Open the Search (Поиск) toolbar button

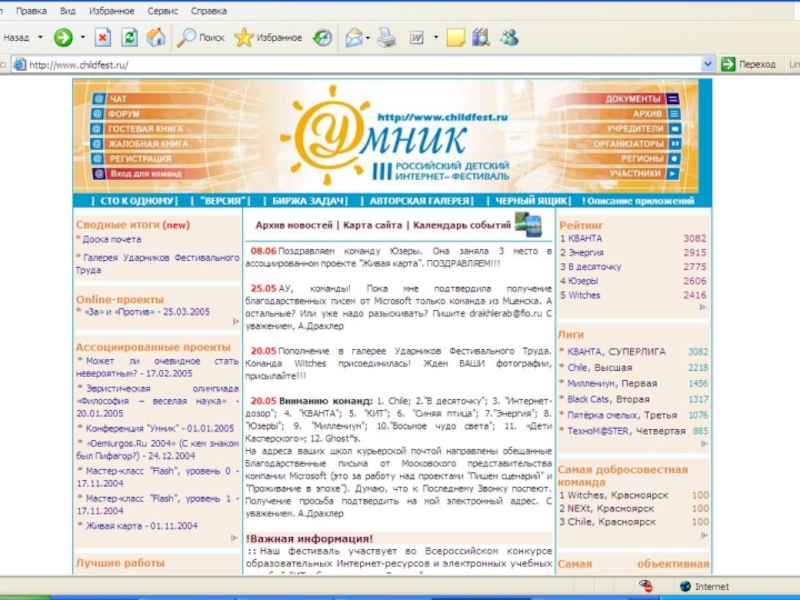coord(201,38)
